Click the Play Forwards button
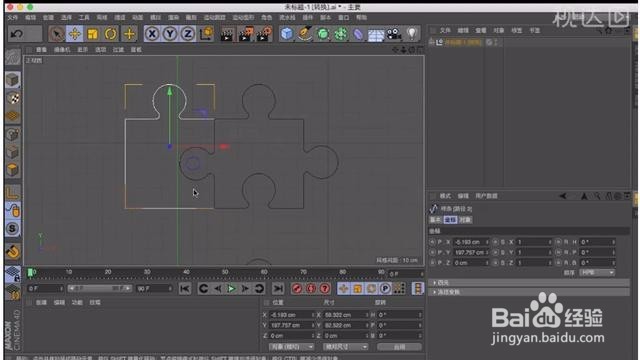The image size is (640, 360). (231, 289)
